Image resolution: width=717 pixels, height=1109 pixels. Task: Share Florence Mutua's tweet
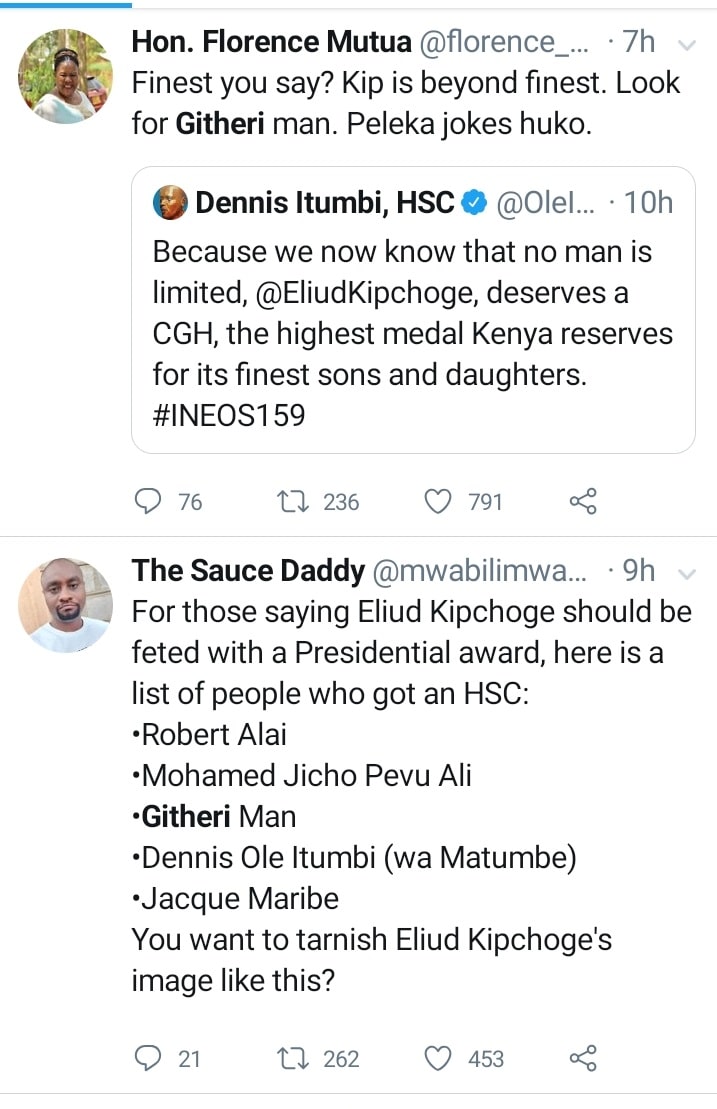(583, 501)
